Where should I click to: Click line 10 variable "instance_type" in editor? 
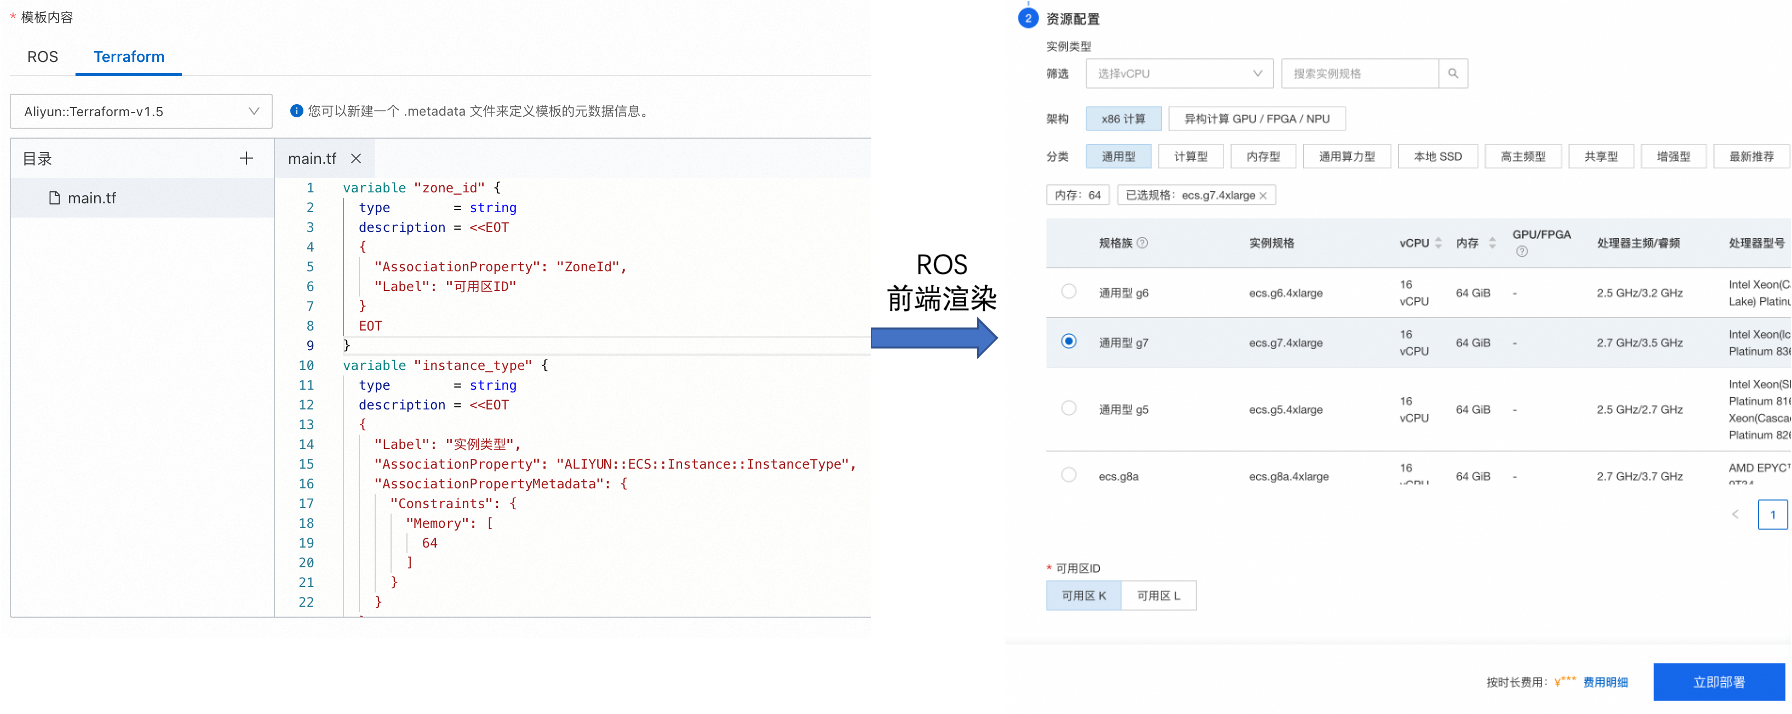(x=446, y=366)
